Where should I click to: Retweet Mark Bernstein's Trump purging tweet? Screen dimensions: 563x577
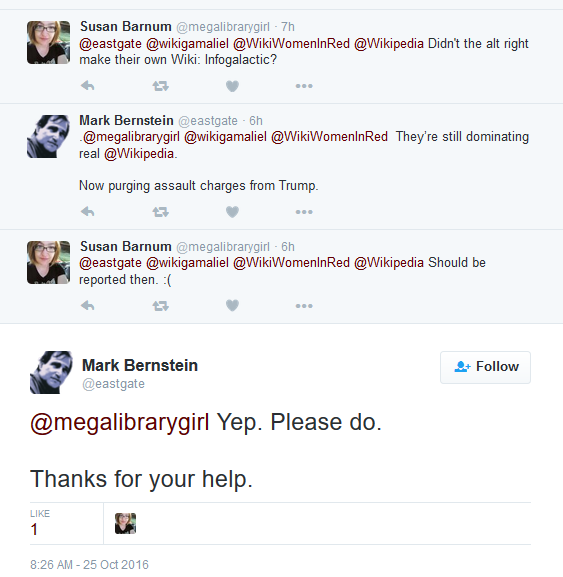160,212
